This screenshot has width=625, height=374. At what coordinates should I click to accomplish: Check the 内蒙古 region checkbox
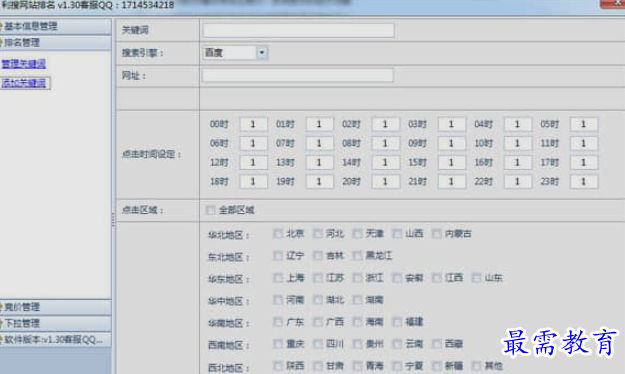tap(437, 234)
